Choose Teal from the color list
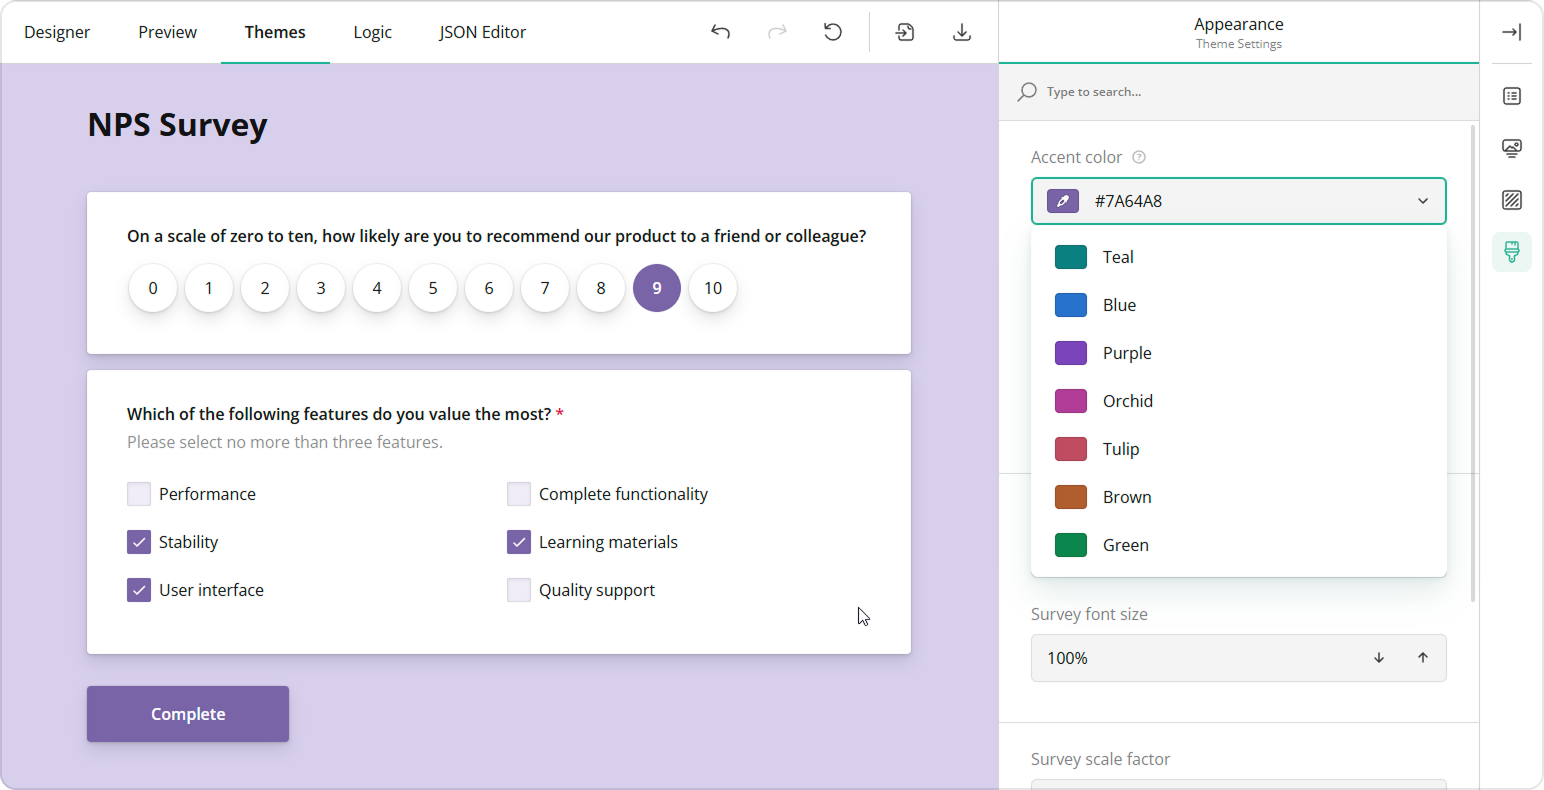1544x790 pixels. [1117, 257]
